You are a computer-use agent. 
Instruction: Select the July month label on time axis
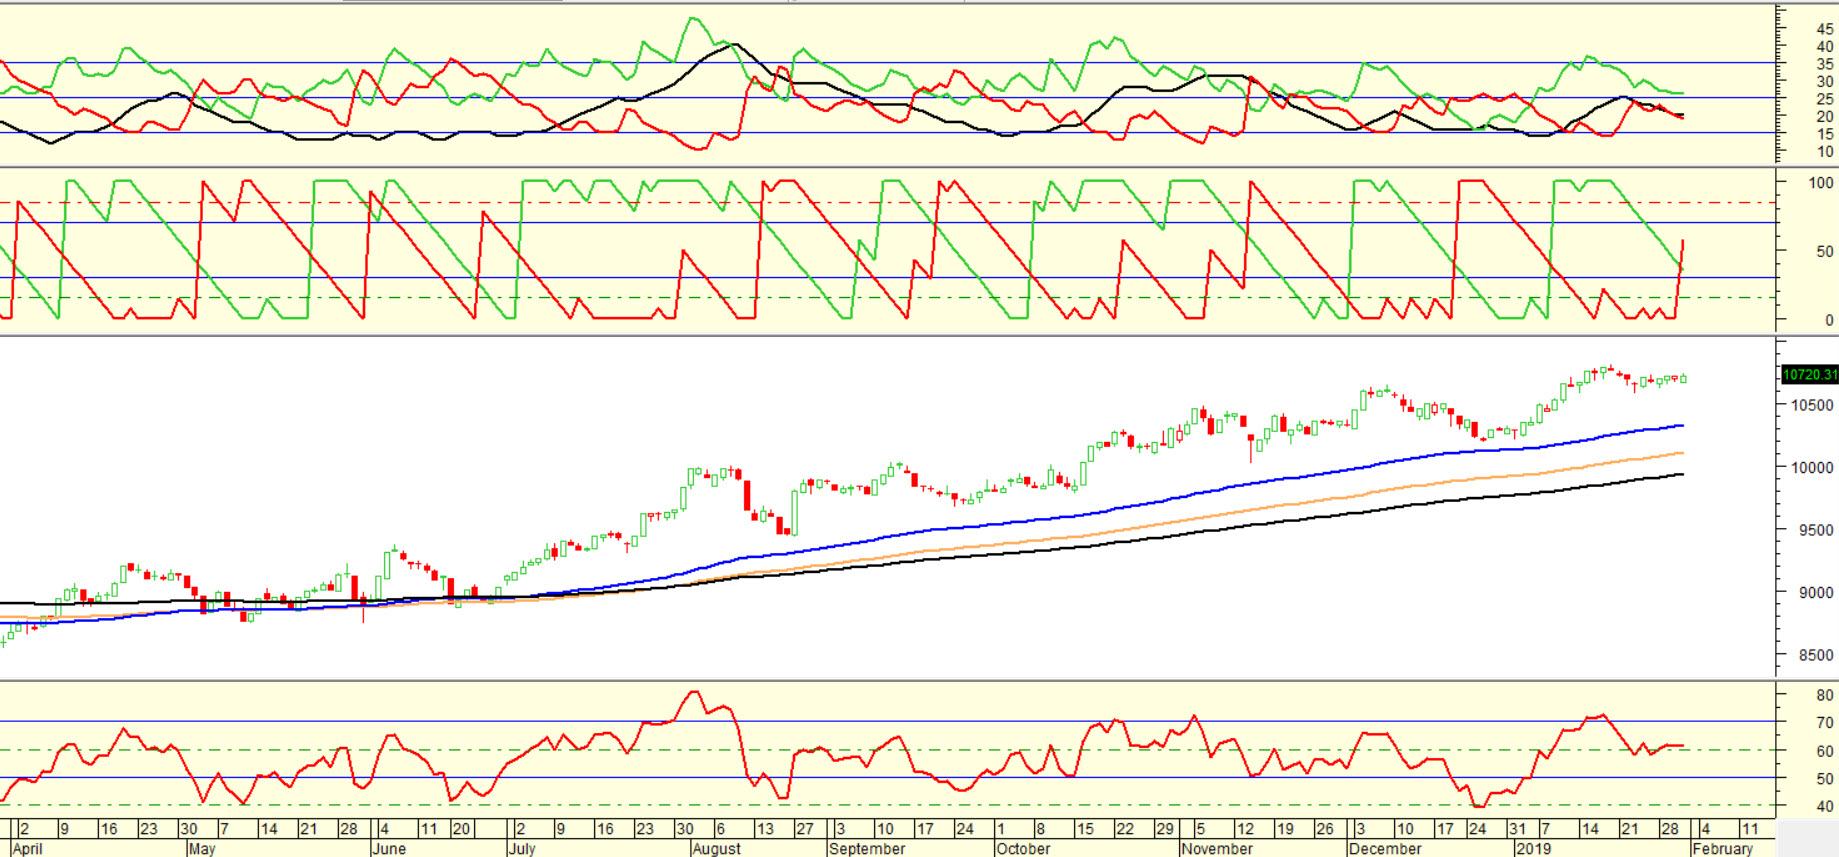pos(521,849)
